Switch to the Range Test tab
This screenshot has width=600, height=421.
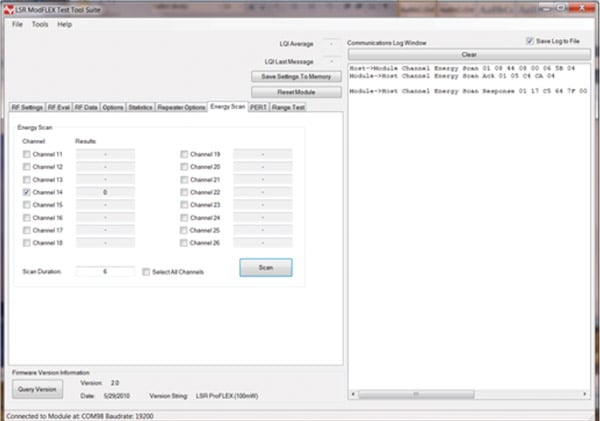pos(289,106)
